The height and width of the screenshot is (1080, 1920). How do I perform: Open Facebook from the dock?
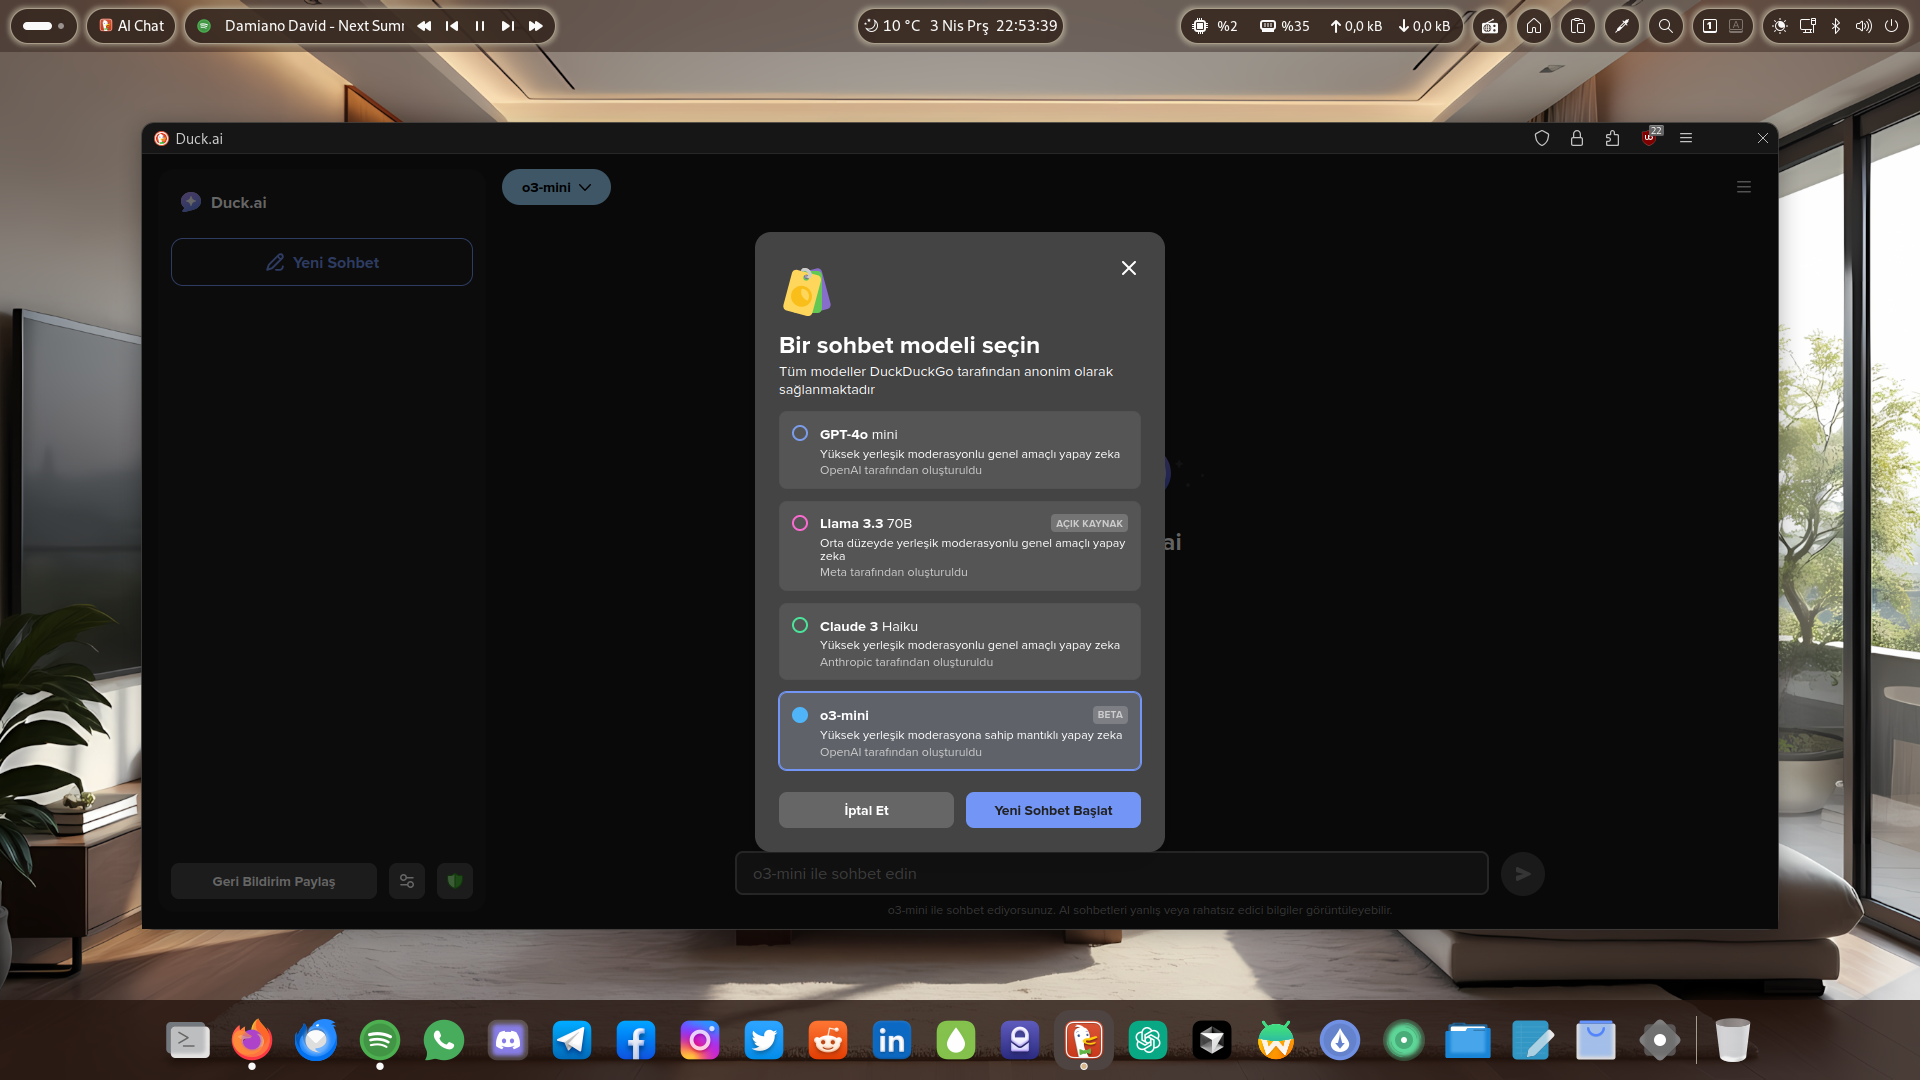pyautogui.click(x=636, y=1041)
